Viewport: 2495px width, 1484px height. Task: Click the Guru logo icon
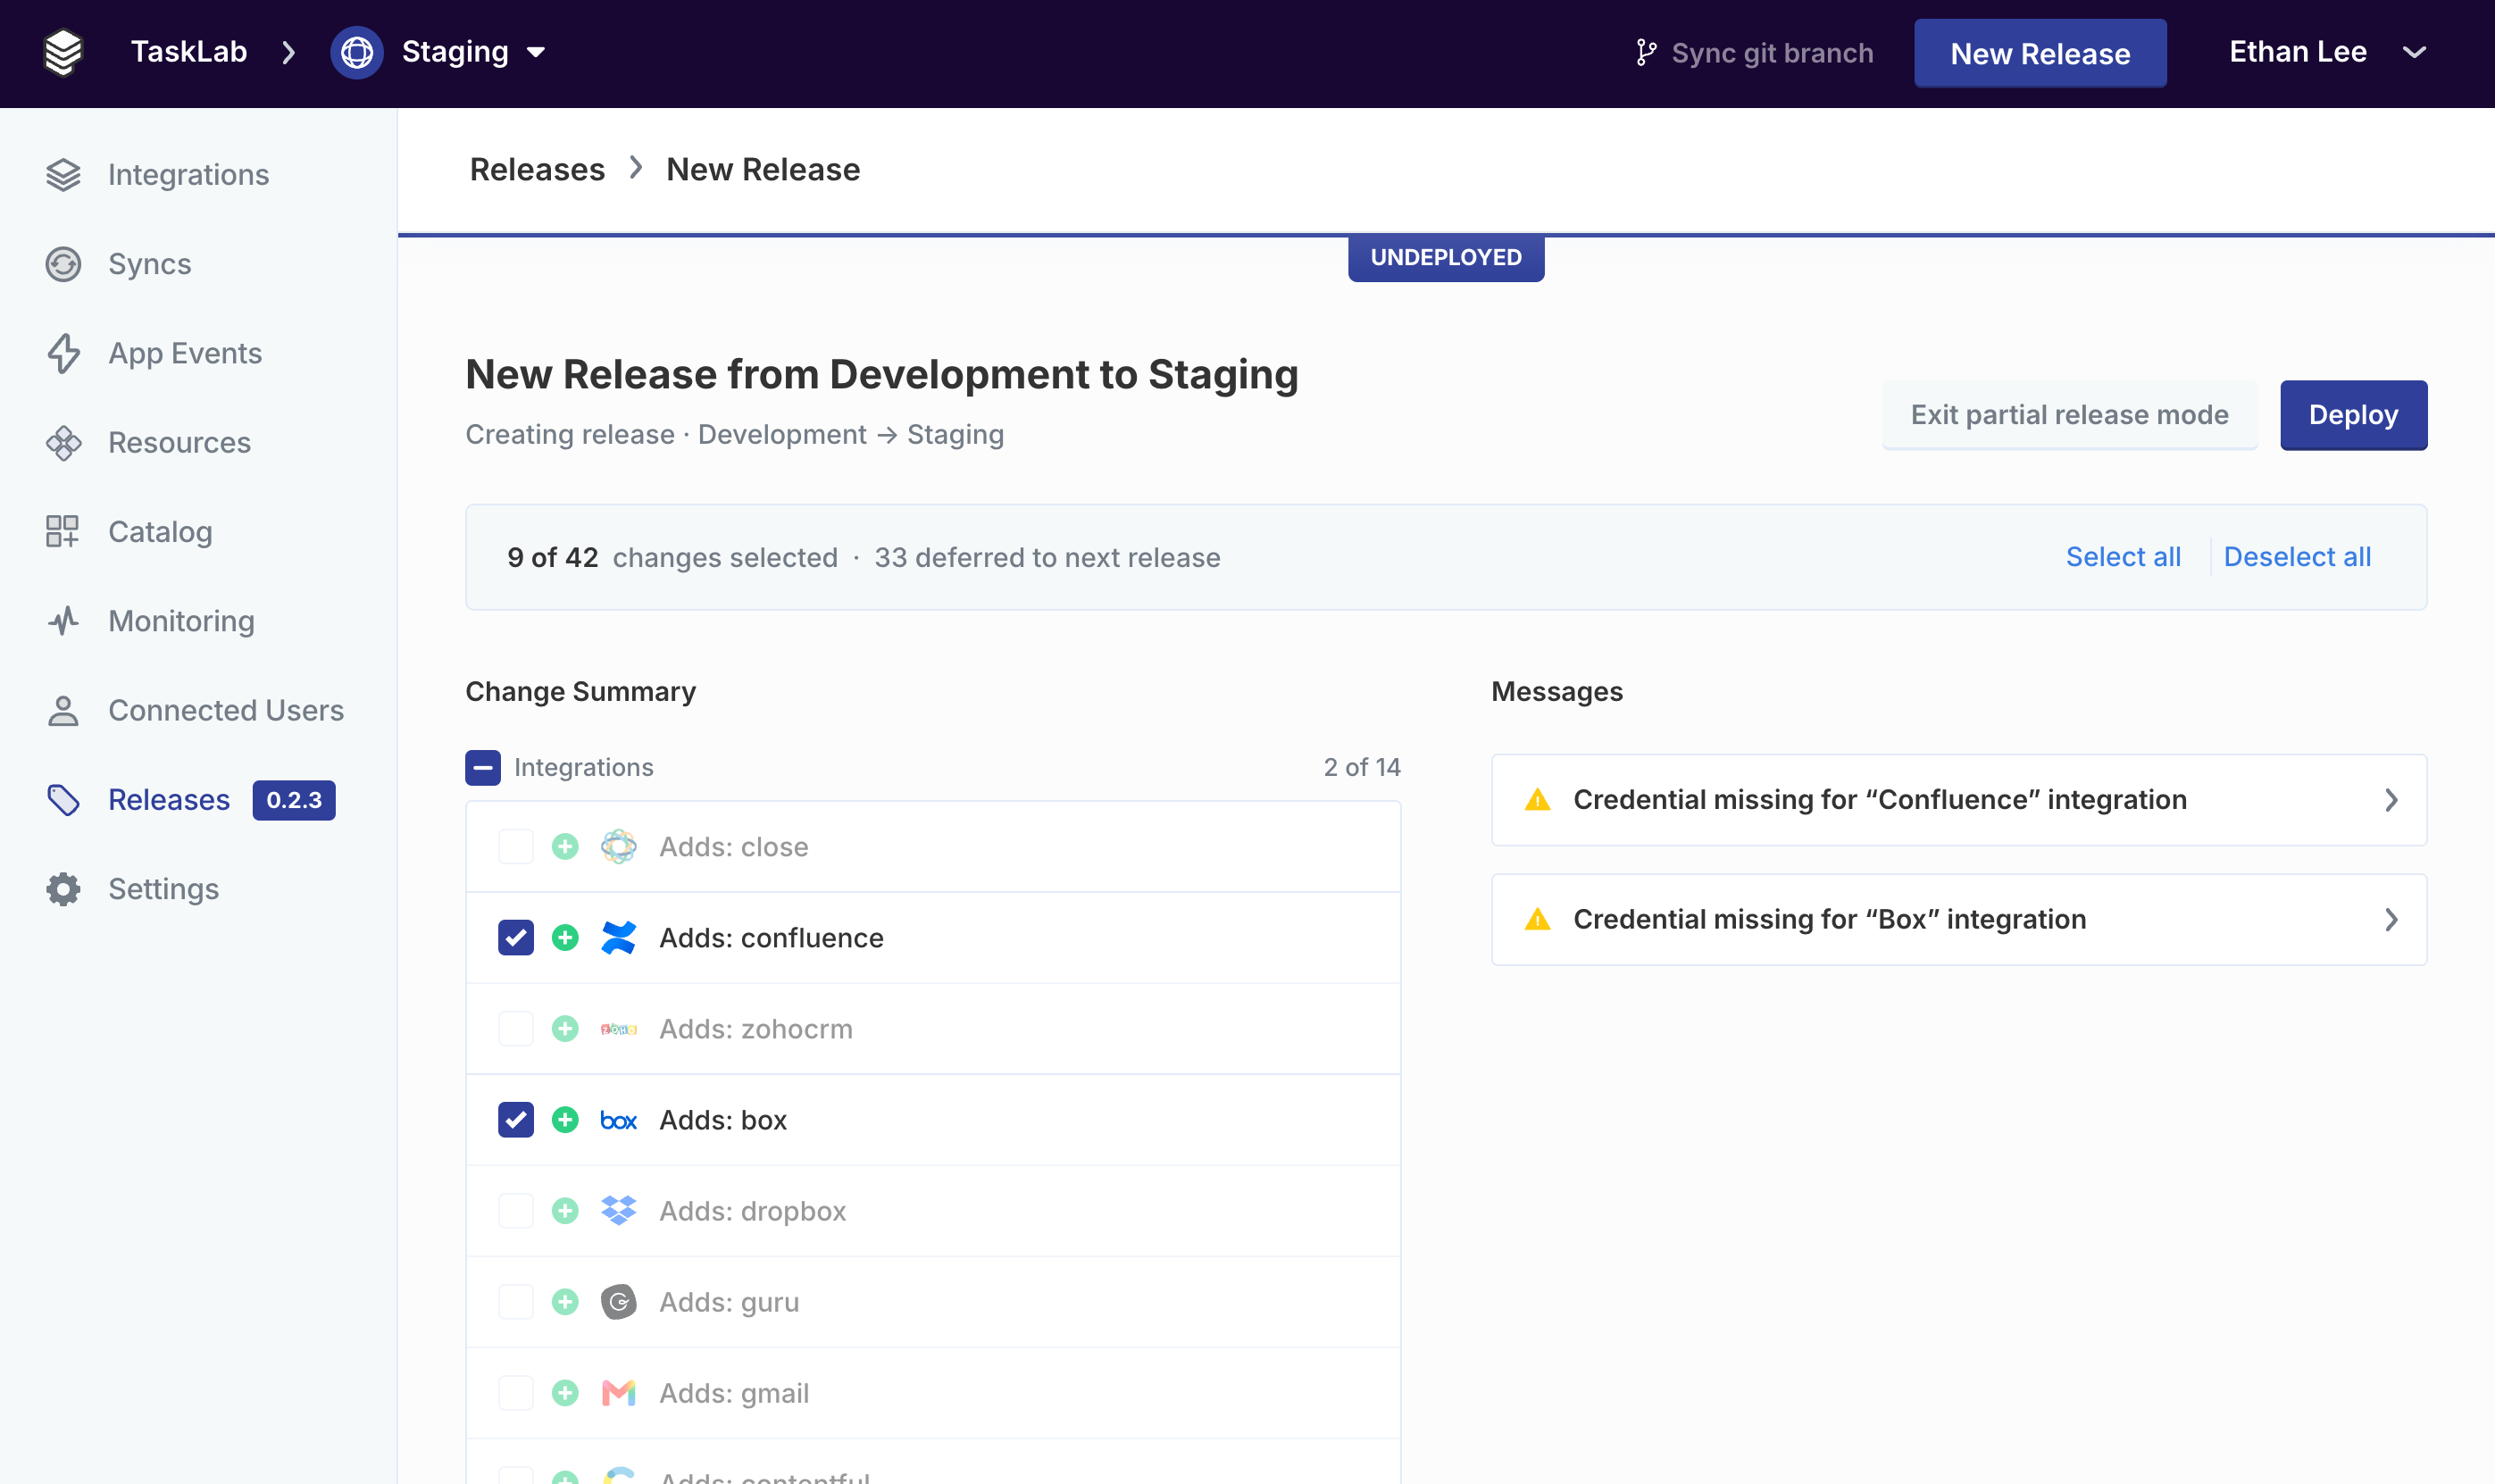(618, 1302)
